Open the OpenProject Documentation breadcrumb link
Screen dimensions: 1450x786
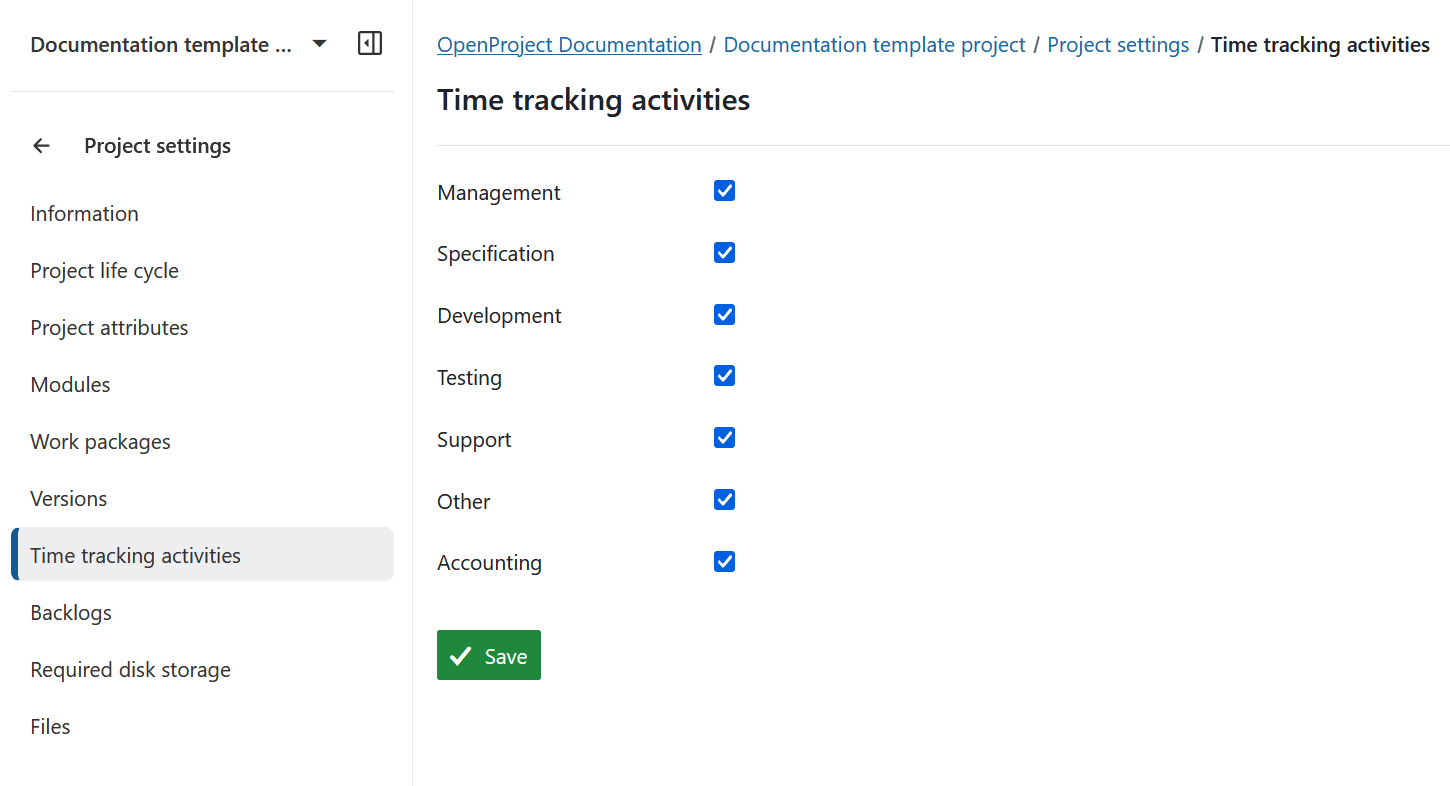point(568,44)
